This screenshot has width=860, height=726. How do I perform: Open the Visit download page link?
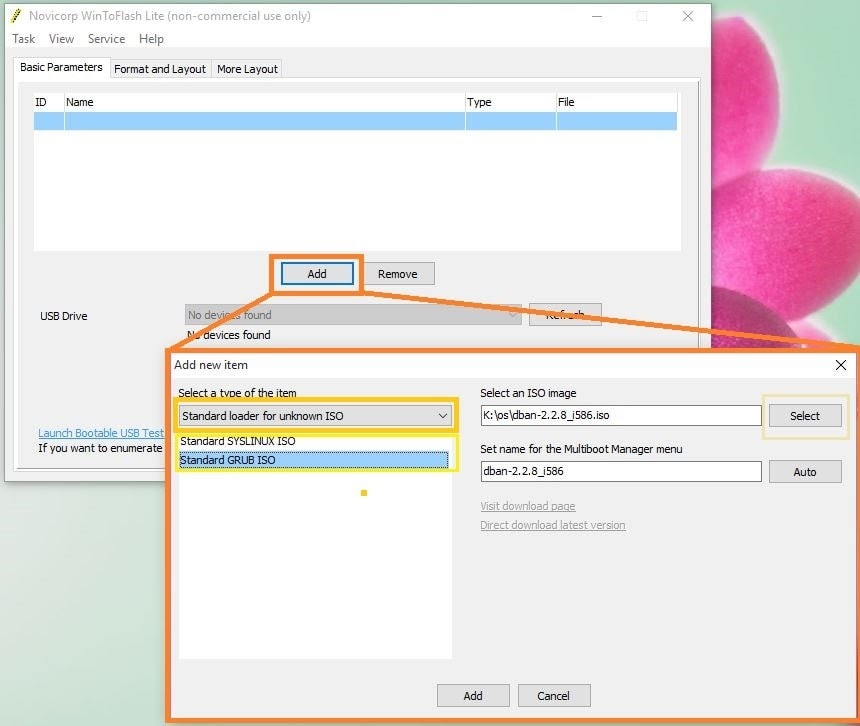tap(528, 506)
